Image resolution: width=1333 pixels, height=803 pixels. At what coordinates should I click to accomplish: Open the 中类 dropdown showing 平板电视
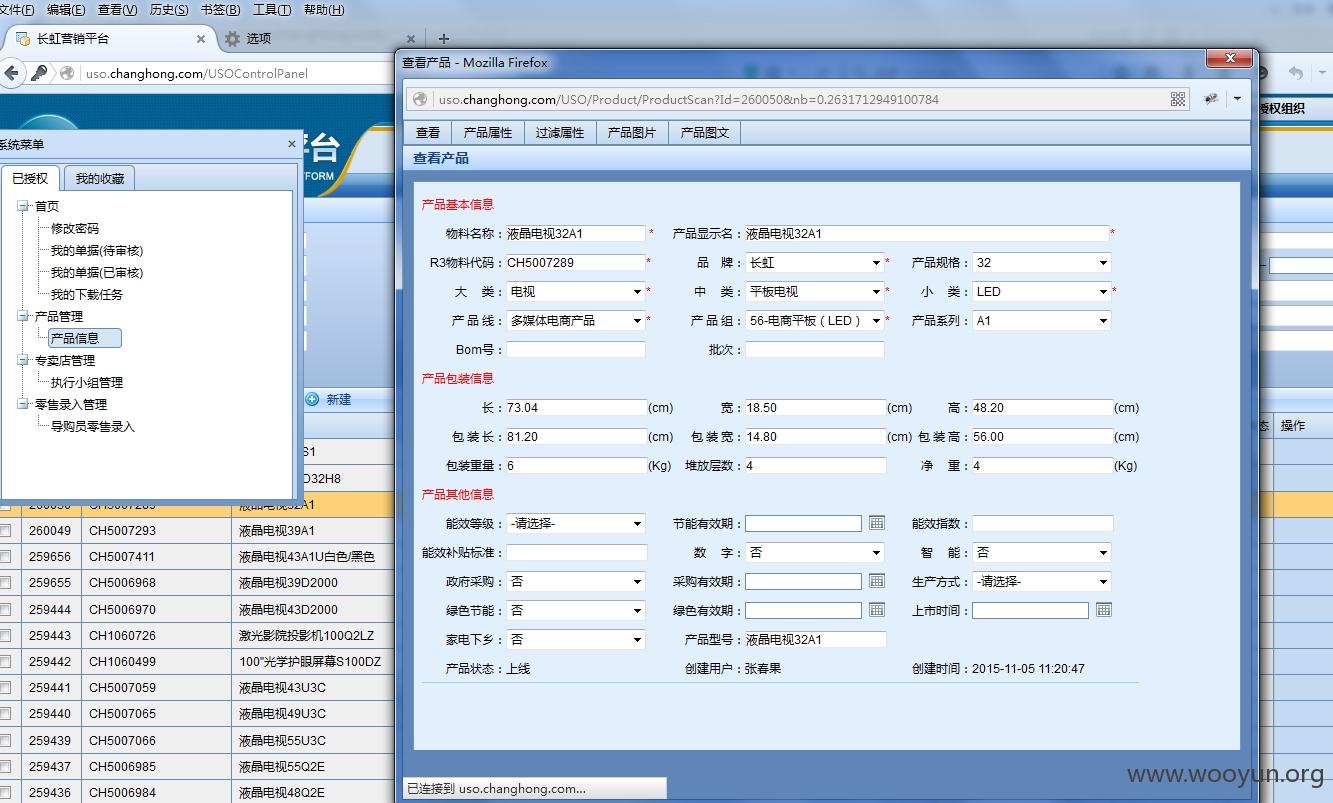(814, 292)
